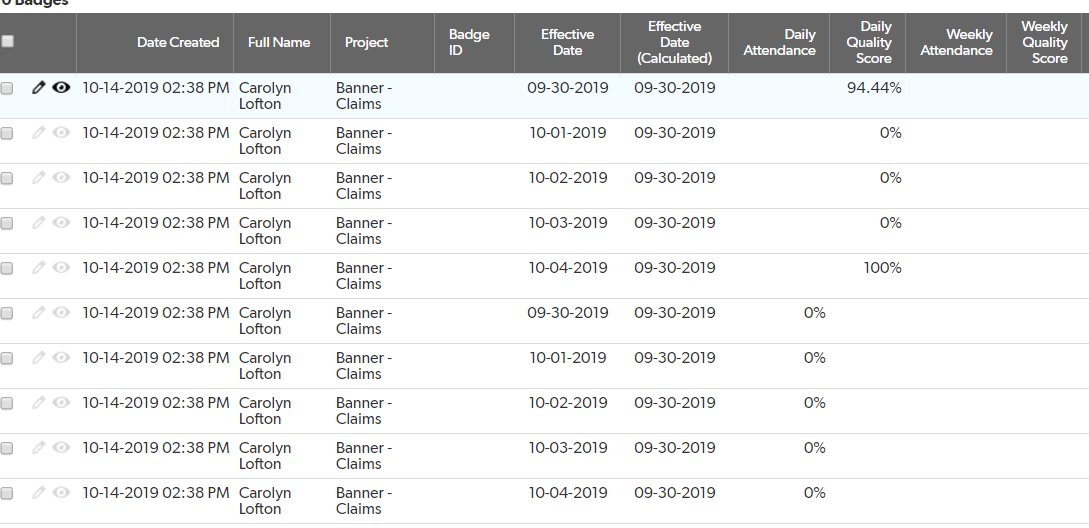This screenshot has width=1089, height=528.
Task: Sort by the Effective Date (Calculated) header
Action: (674, 42)
